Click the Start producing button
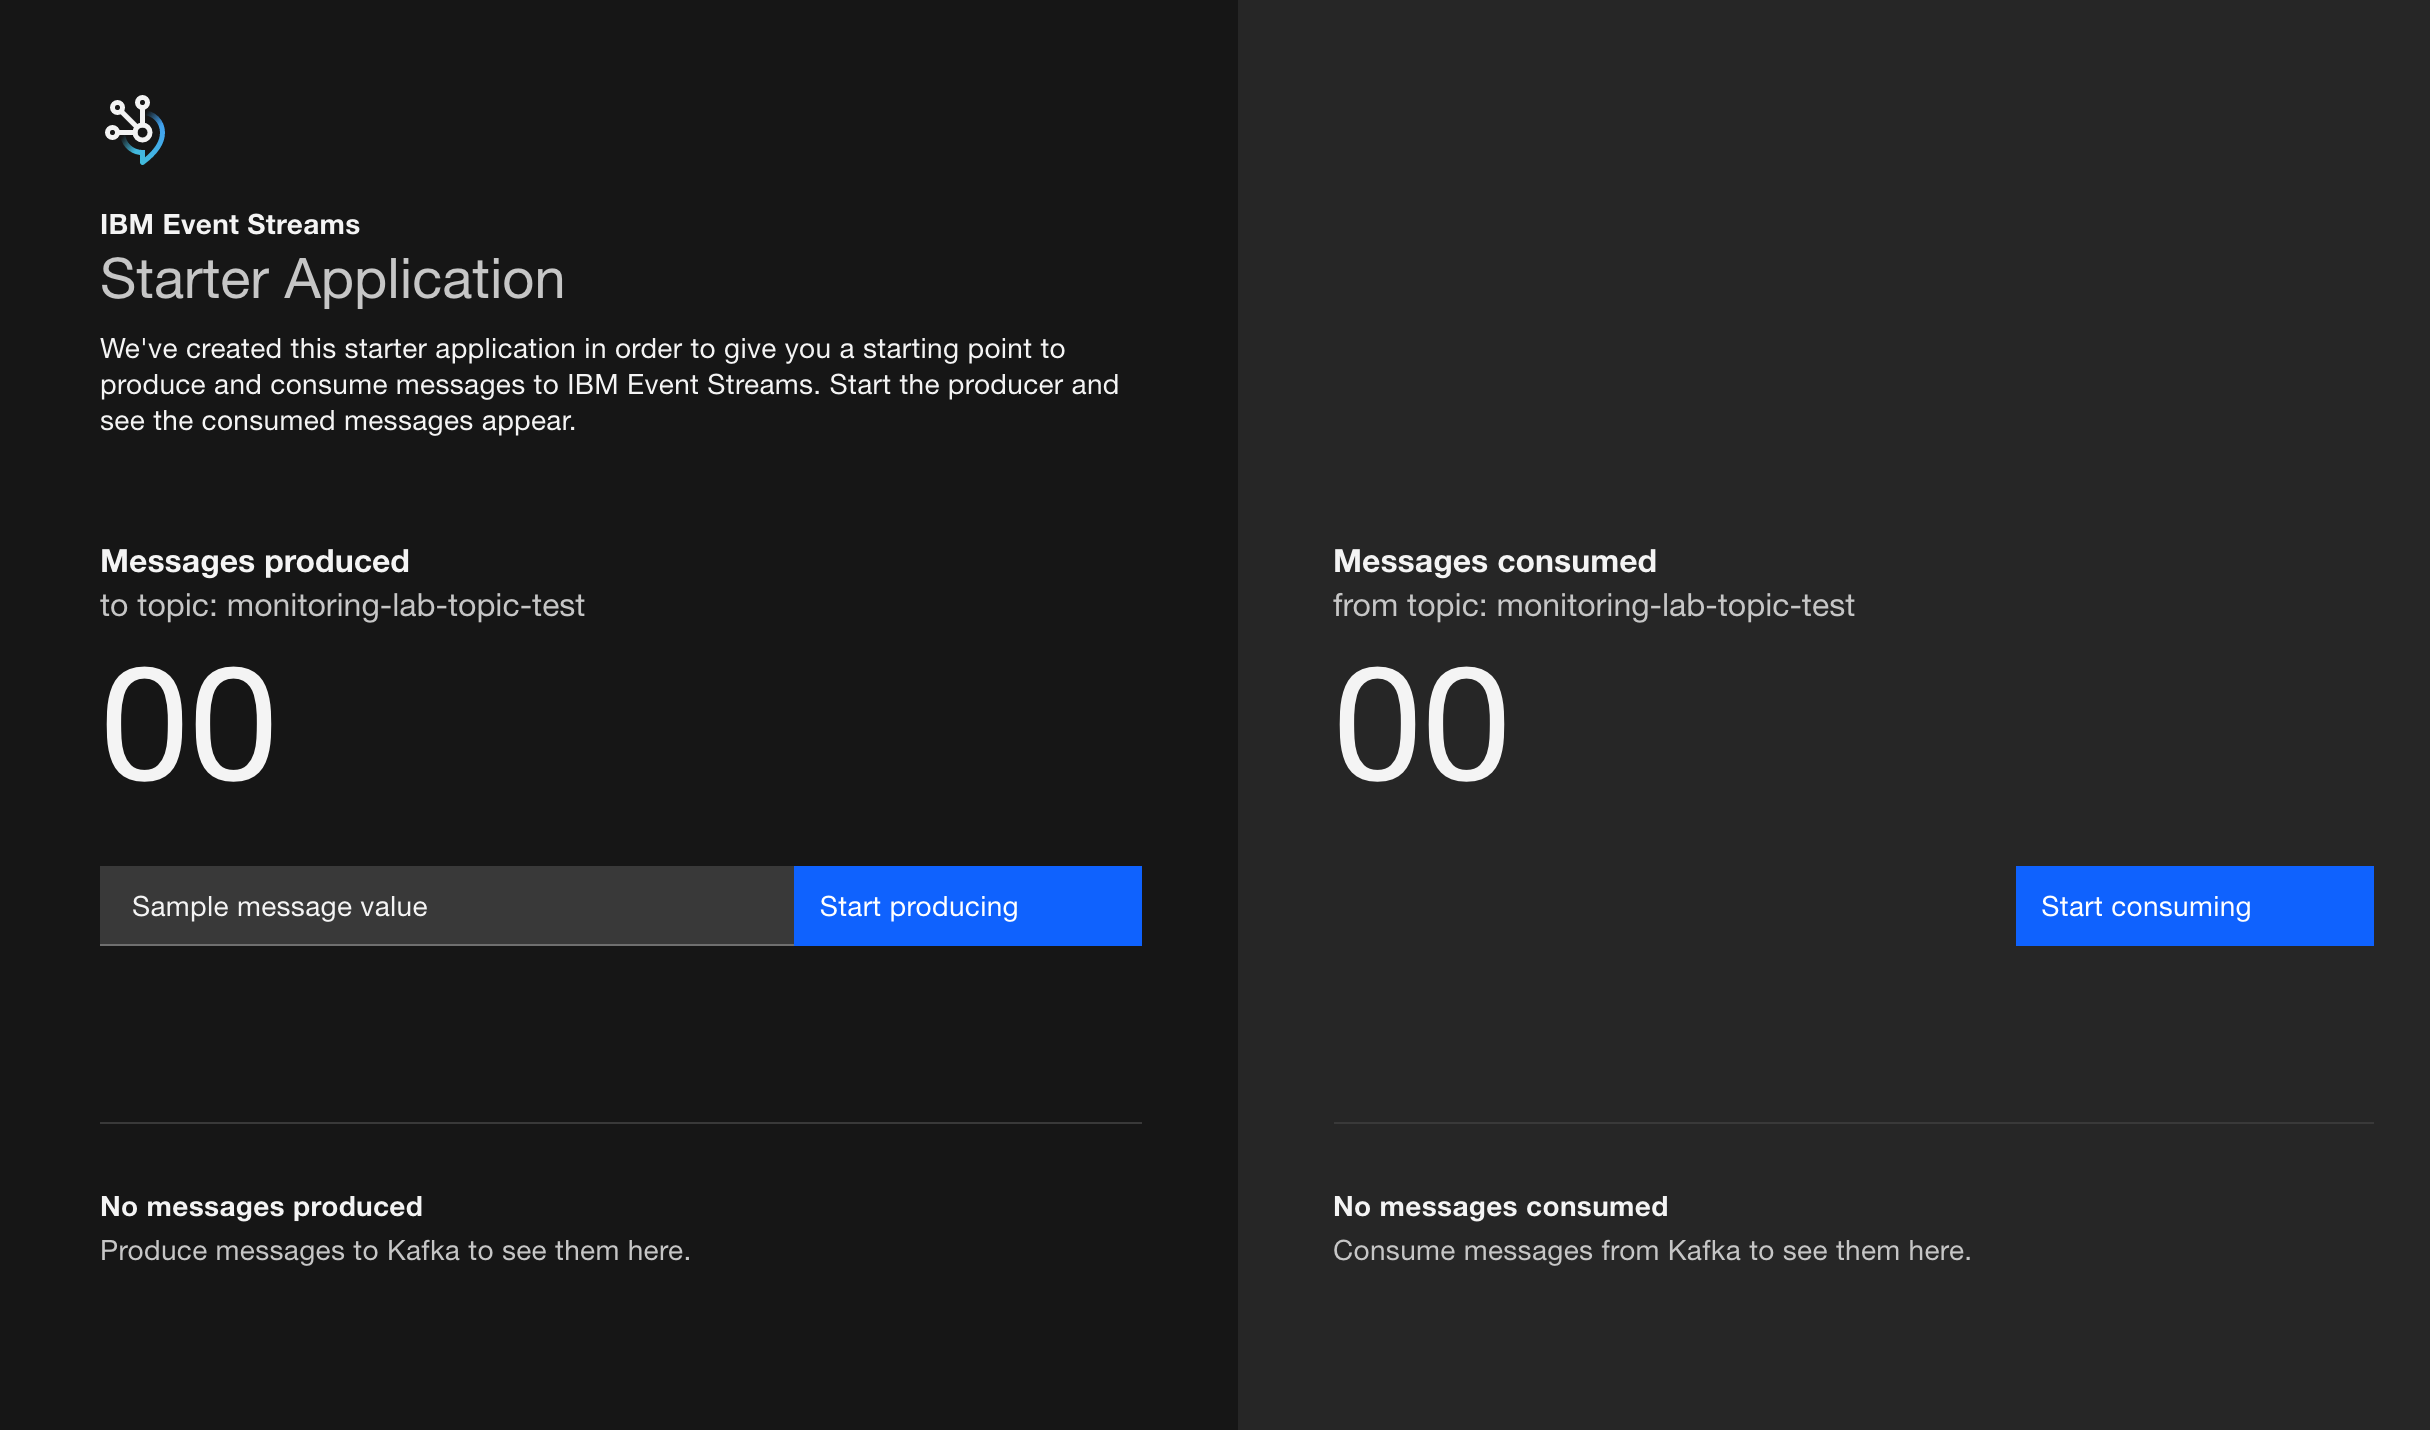The image size is (2430, 1430). pos(967,906)
